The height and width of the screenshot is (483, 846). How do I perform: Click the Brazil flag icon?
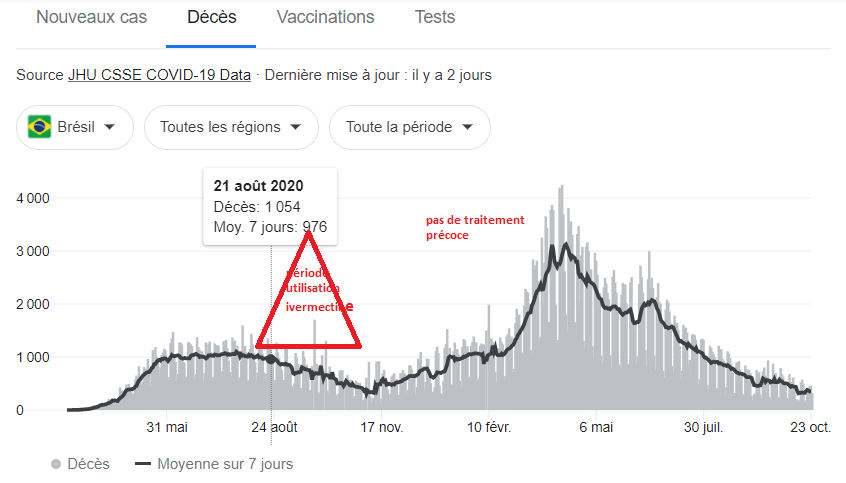[x=40, y=127]
